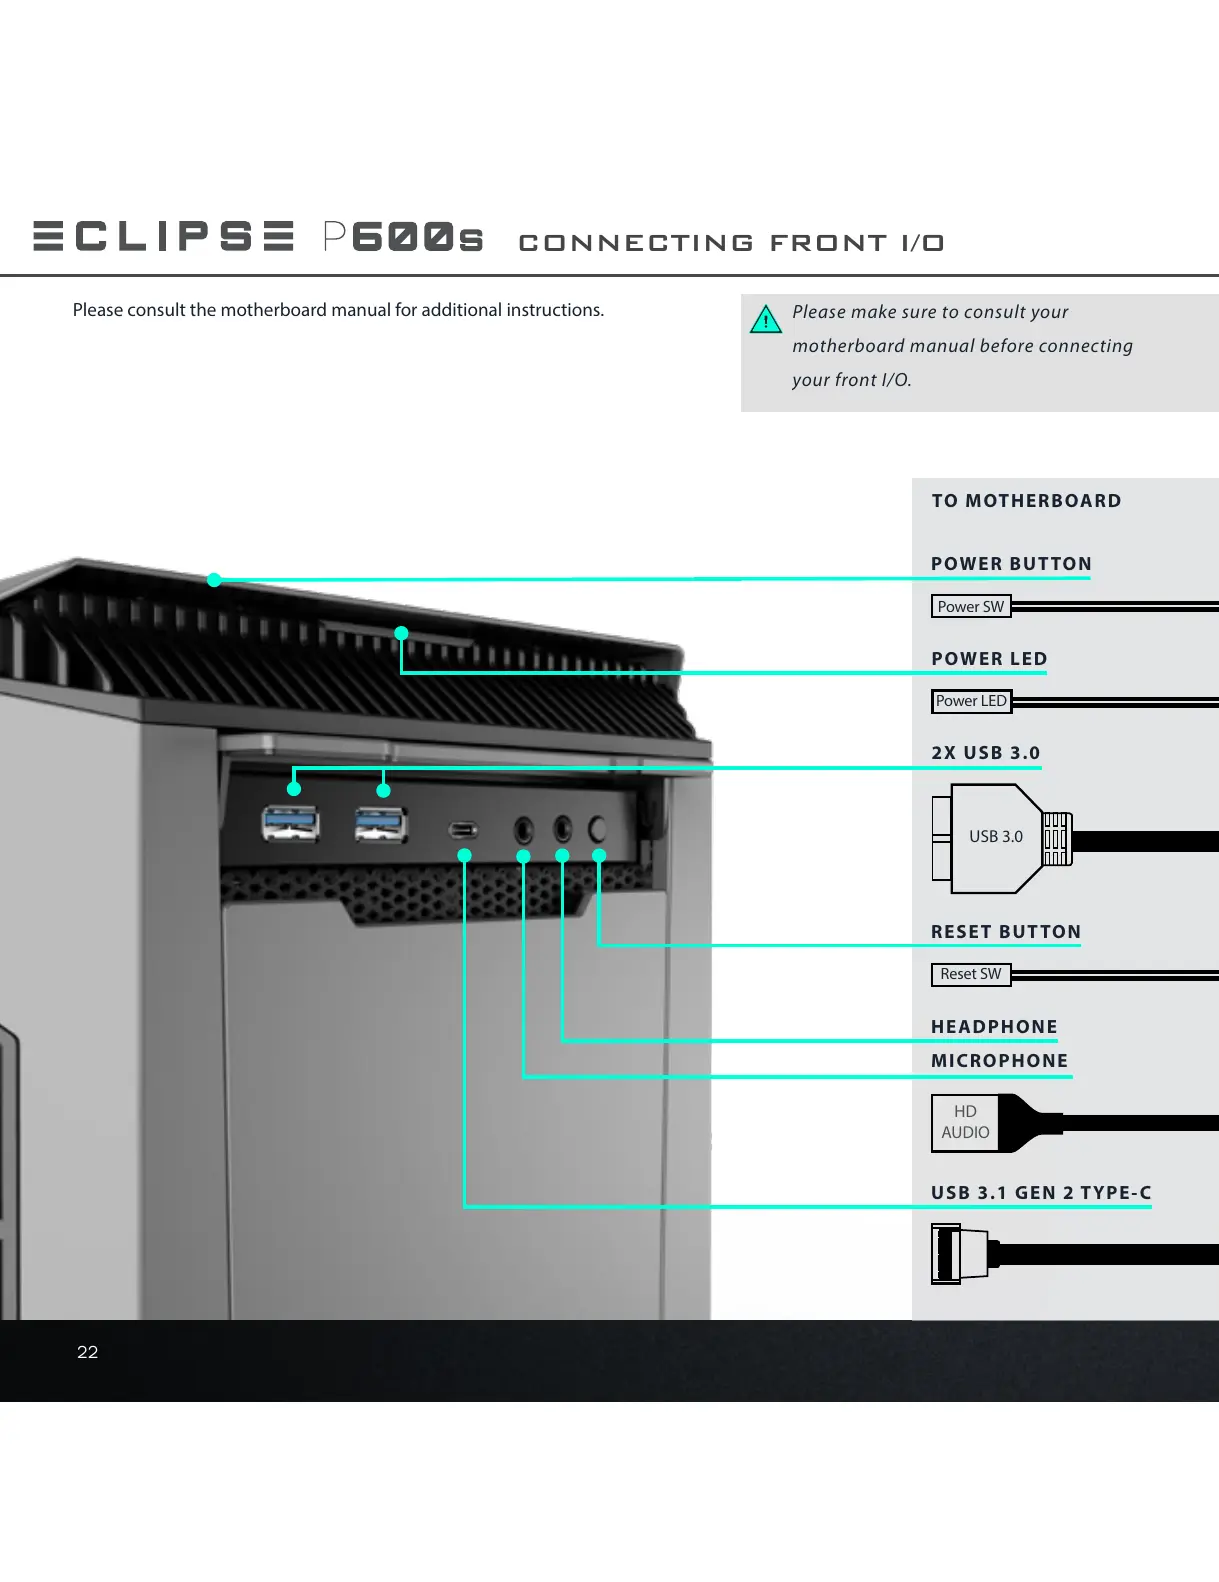Click the "CONNECTING FRONT I/O" heading

[732, 243]
